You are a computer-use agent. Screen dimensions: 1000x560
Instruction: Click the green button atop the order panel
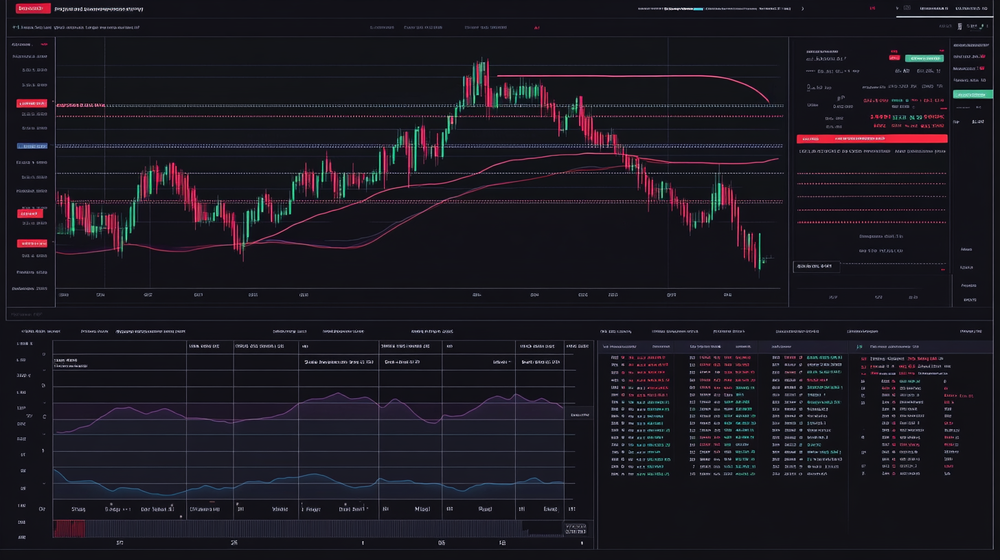click(x=924, y=59)
